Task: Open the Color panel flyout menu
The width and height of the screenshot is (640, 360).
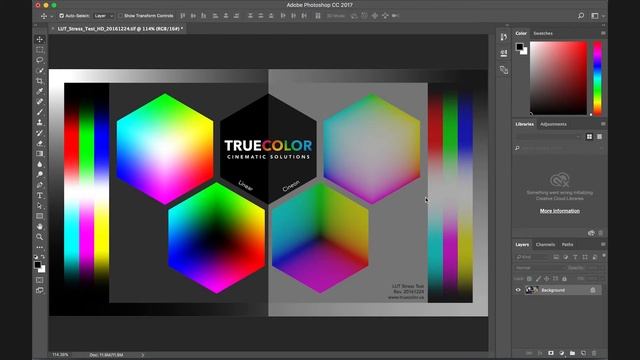Action: tap(603, 33)
